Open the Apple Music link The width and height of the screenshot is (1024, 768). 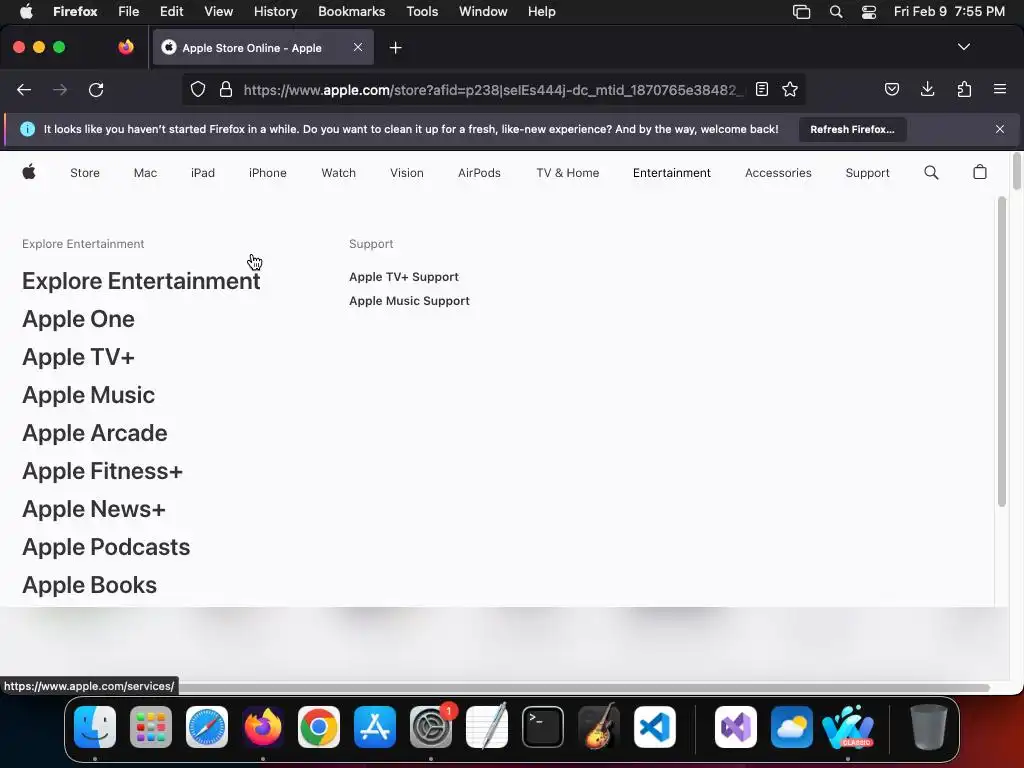click(x=88, y=394)
